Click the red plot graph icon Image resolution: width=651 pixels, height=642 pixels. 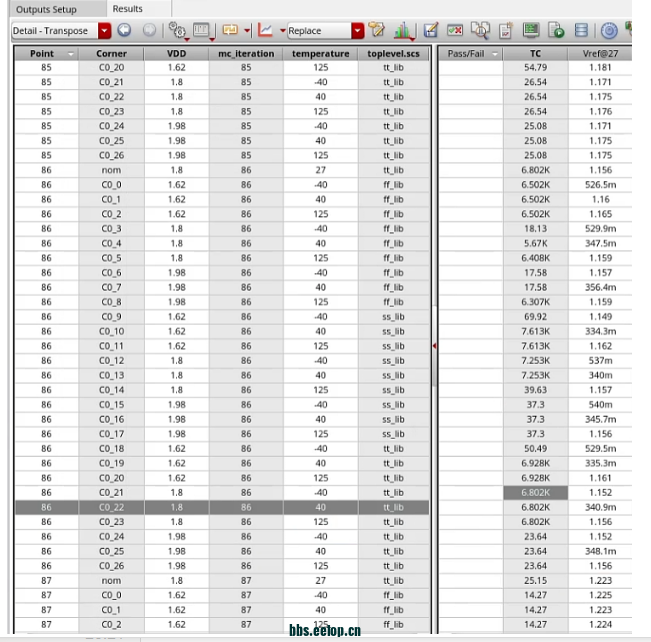tap(265, 30)
